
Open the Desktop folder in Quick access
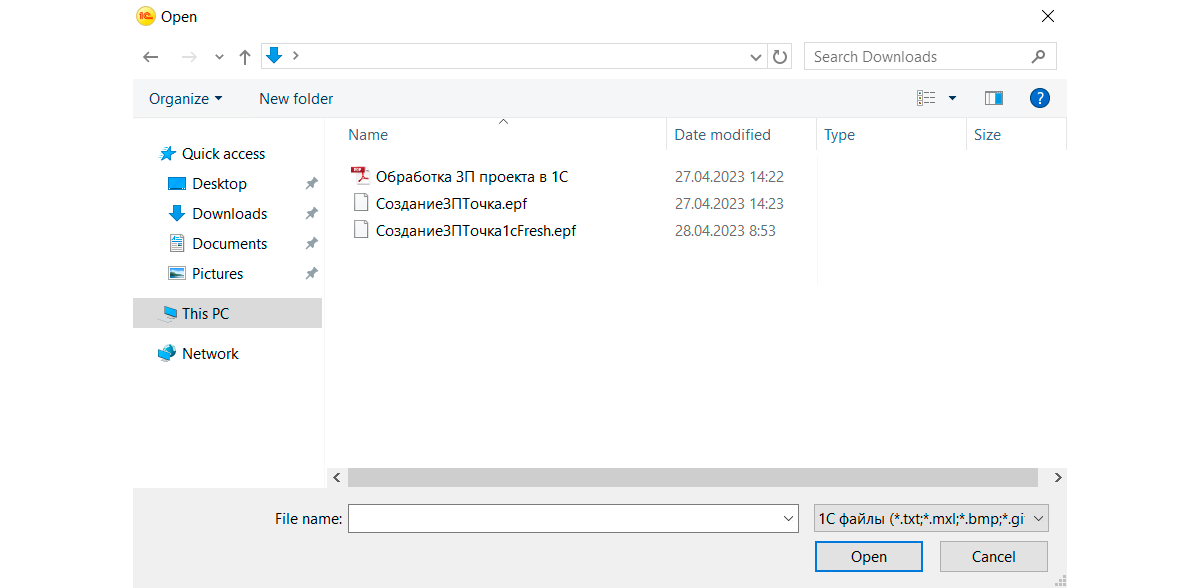click(x=219, y=184)
